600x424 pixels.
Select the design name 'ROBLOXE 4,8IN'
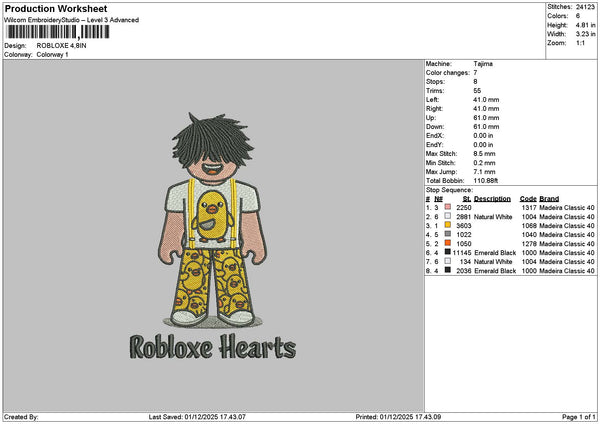62,46
